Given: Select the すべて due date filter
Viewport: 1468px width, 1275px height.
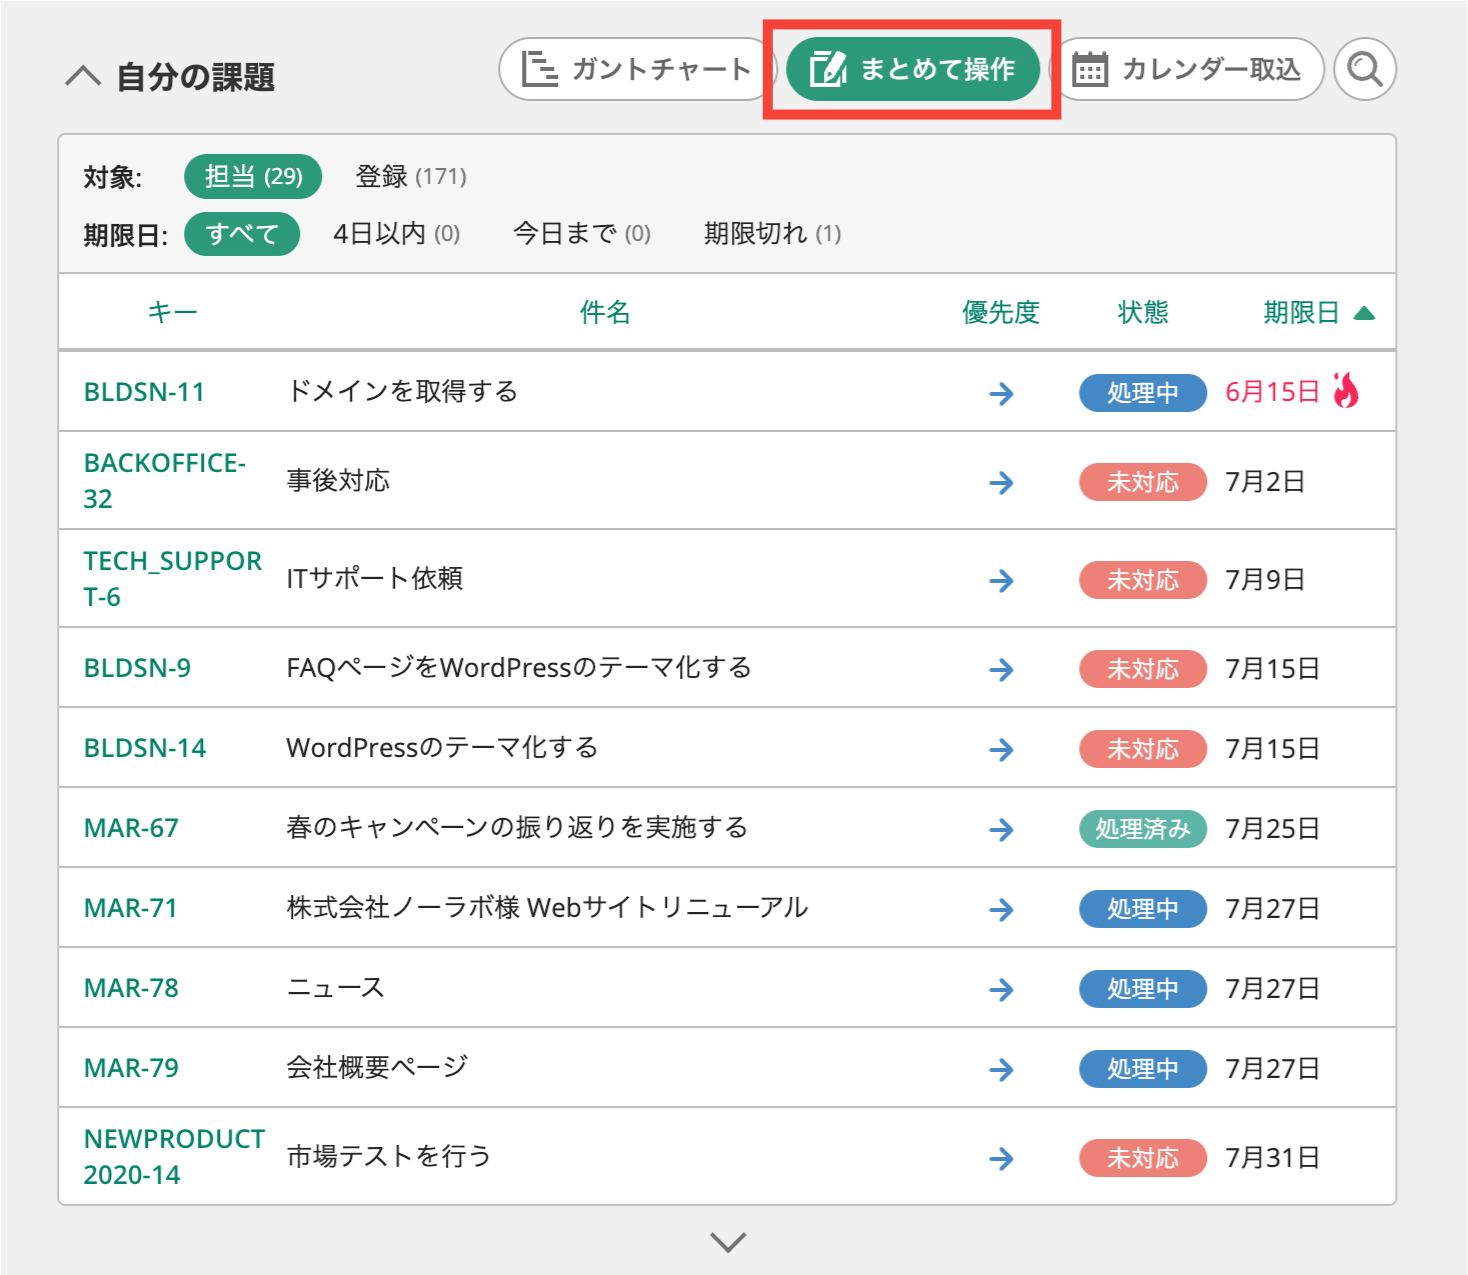Looking at the screenshot, I should (x=242, y=234).
